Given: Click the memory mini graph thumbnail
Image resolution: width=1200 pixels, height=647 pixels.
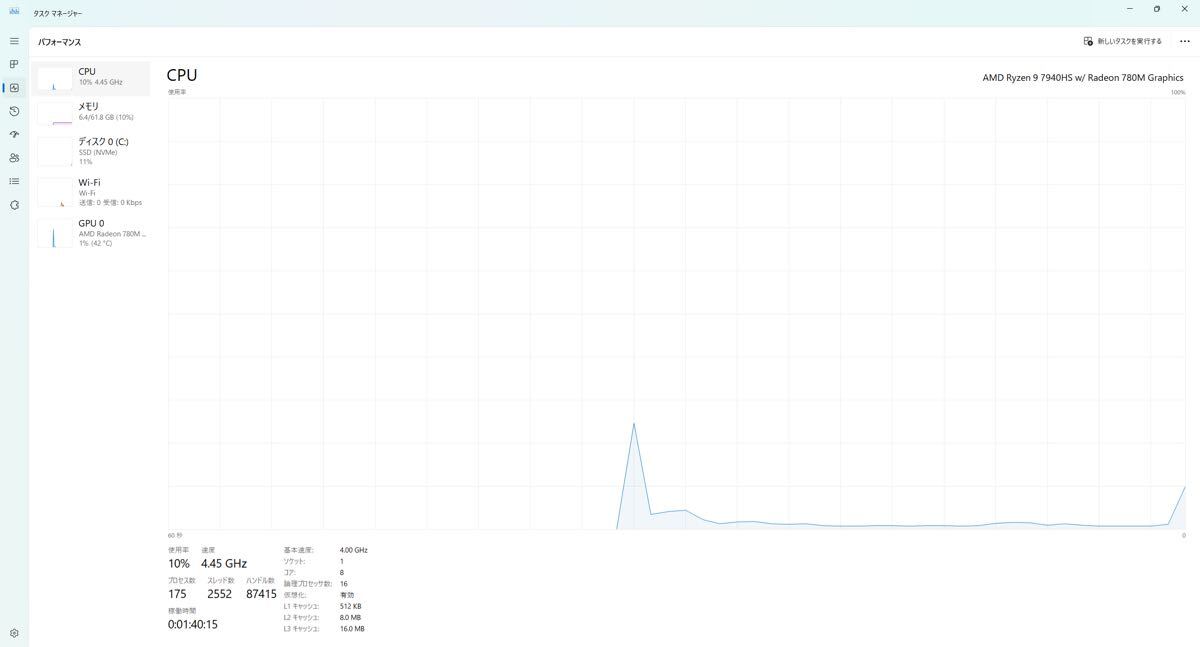Looking at the screenshot, I should 55,113.
